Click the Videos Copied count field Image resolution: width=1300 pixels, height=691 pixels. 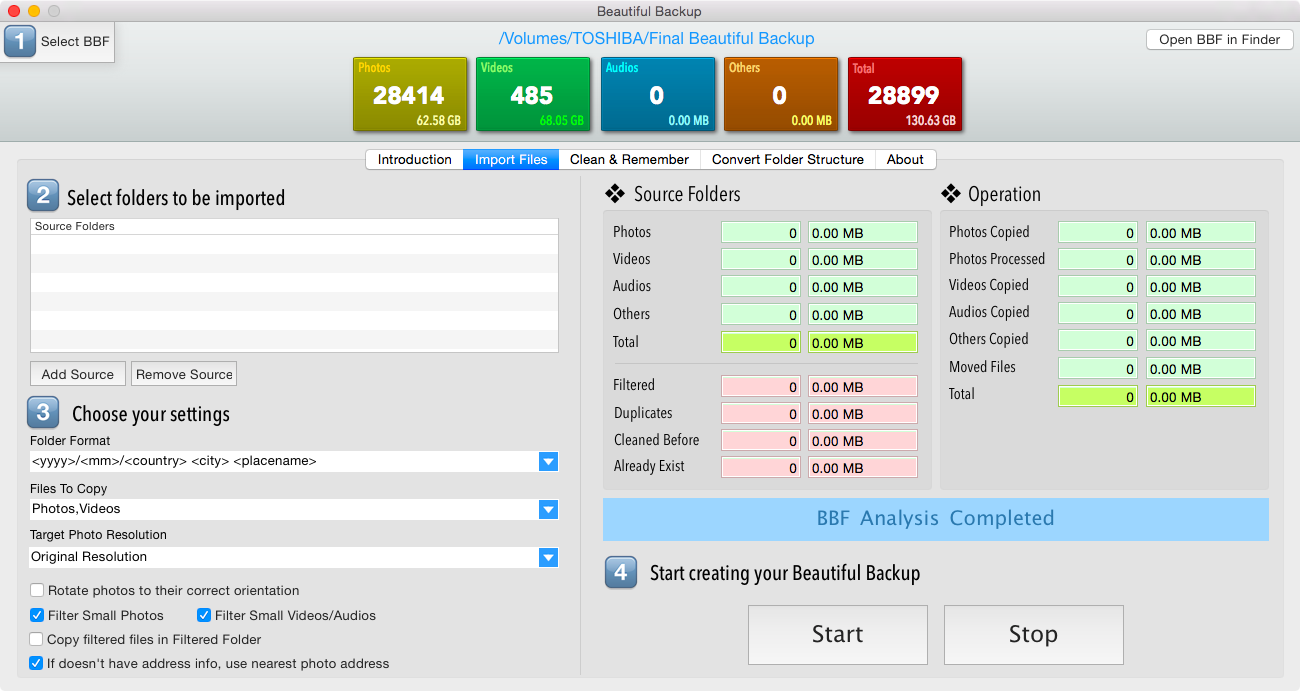pyautogui.click(x=1098, y=287)
